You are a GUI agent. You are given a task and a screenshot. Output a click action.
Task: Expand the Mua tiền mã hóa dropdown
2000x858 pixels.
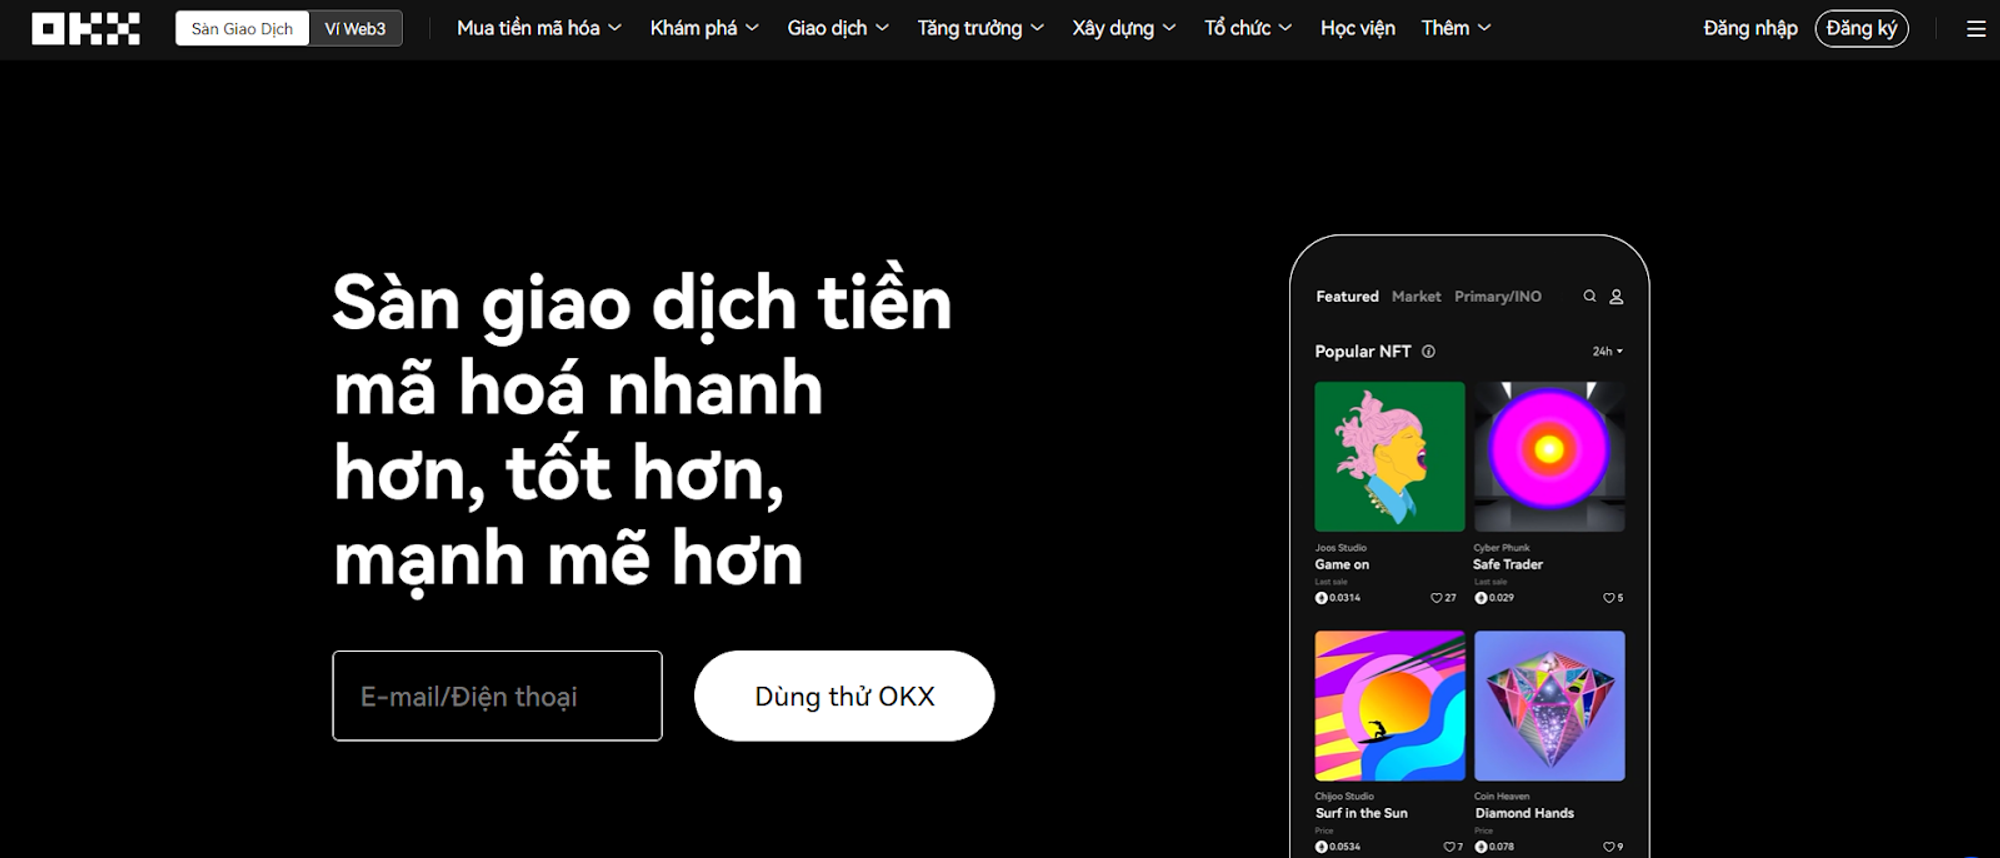click(538, 29)
